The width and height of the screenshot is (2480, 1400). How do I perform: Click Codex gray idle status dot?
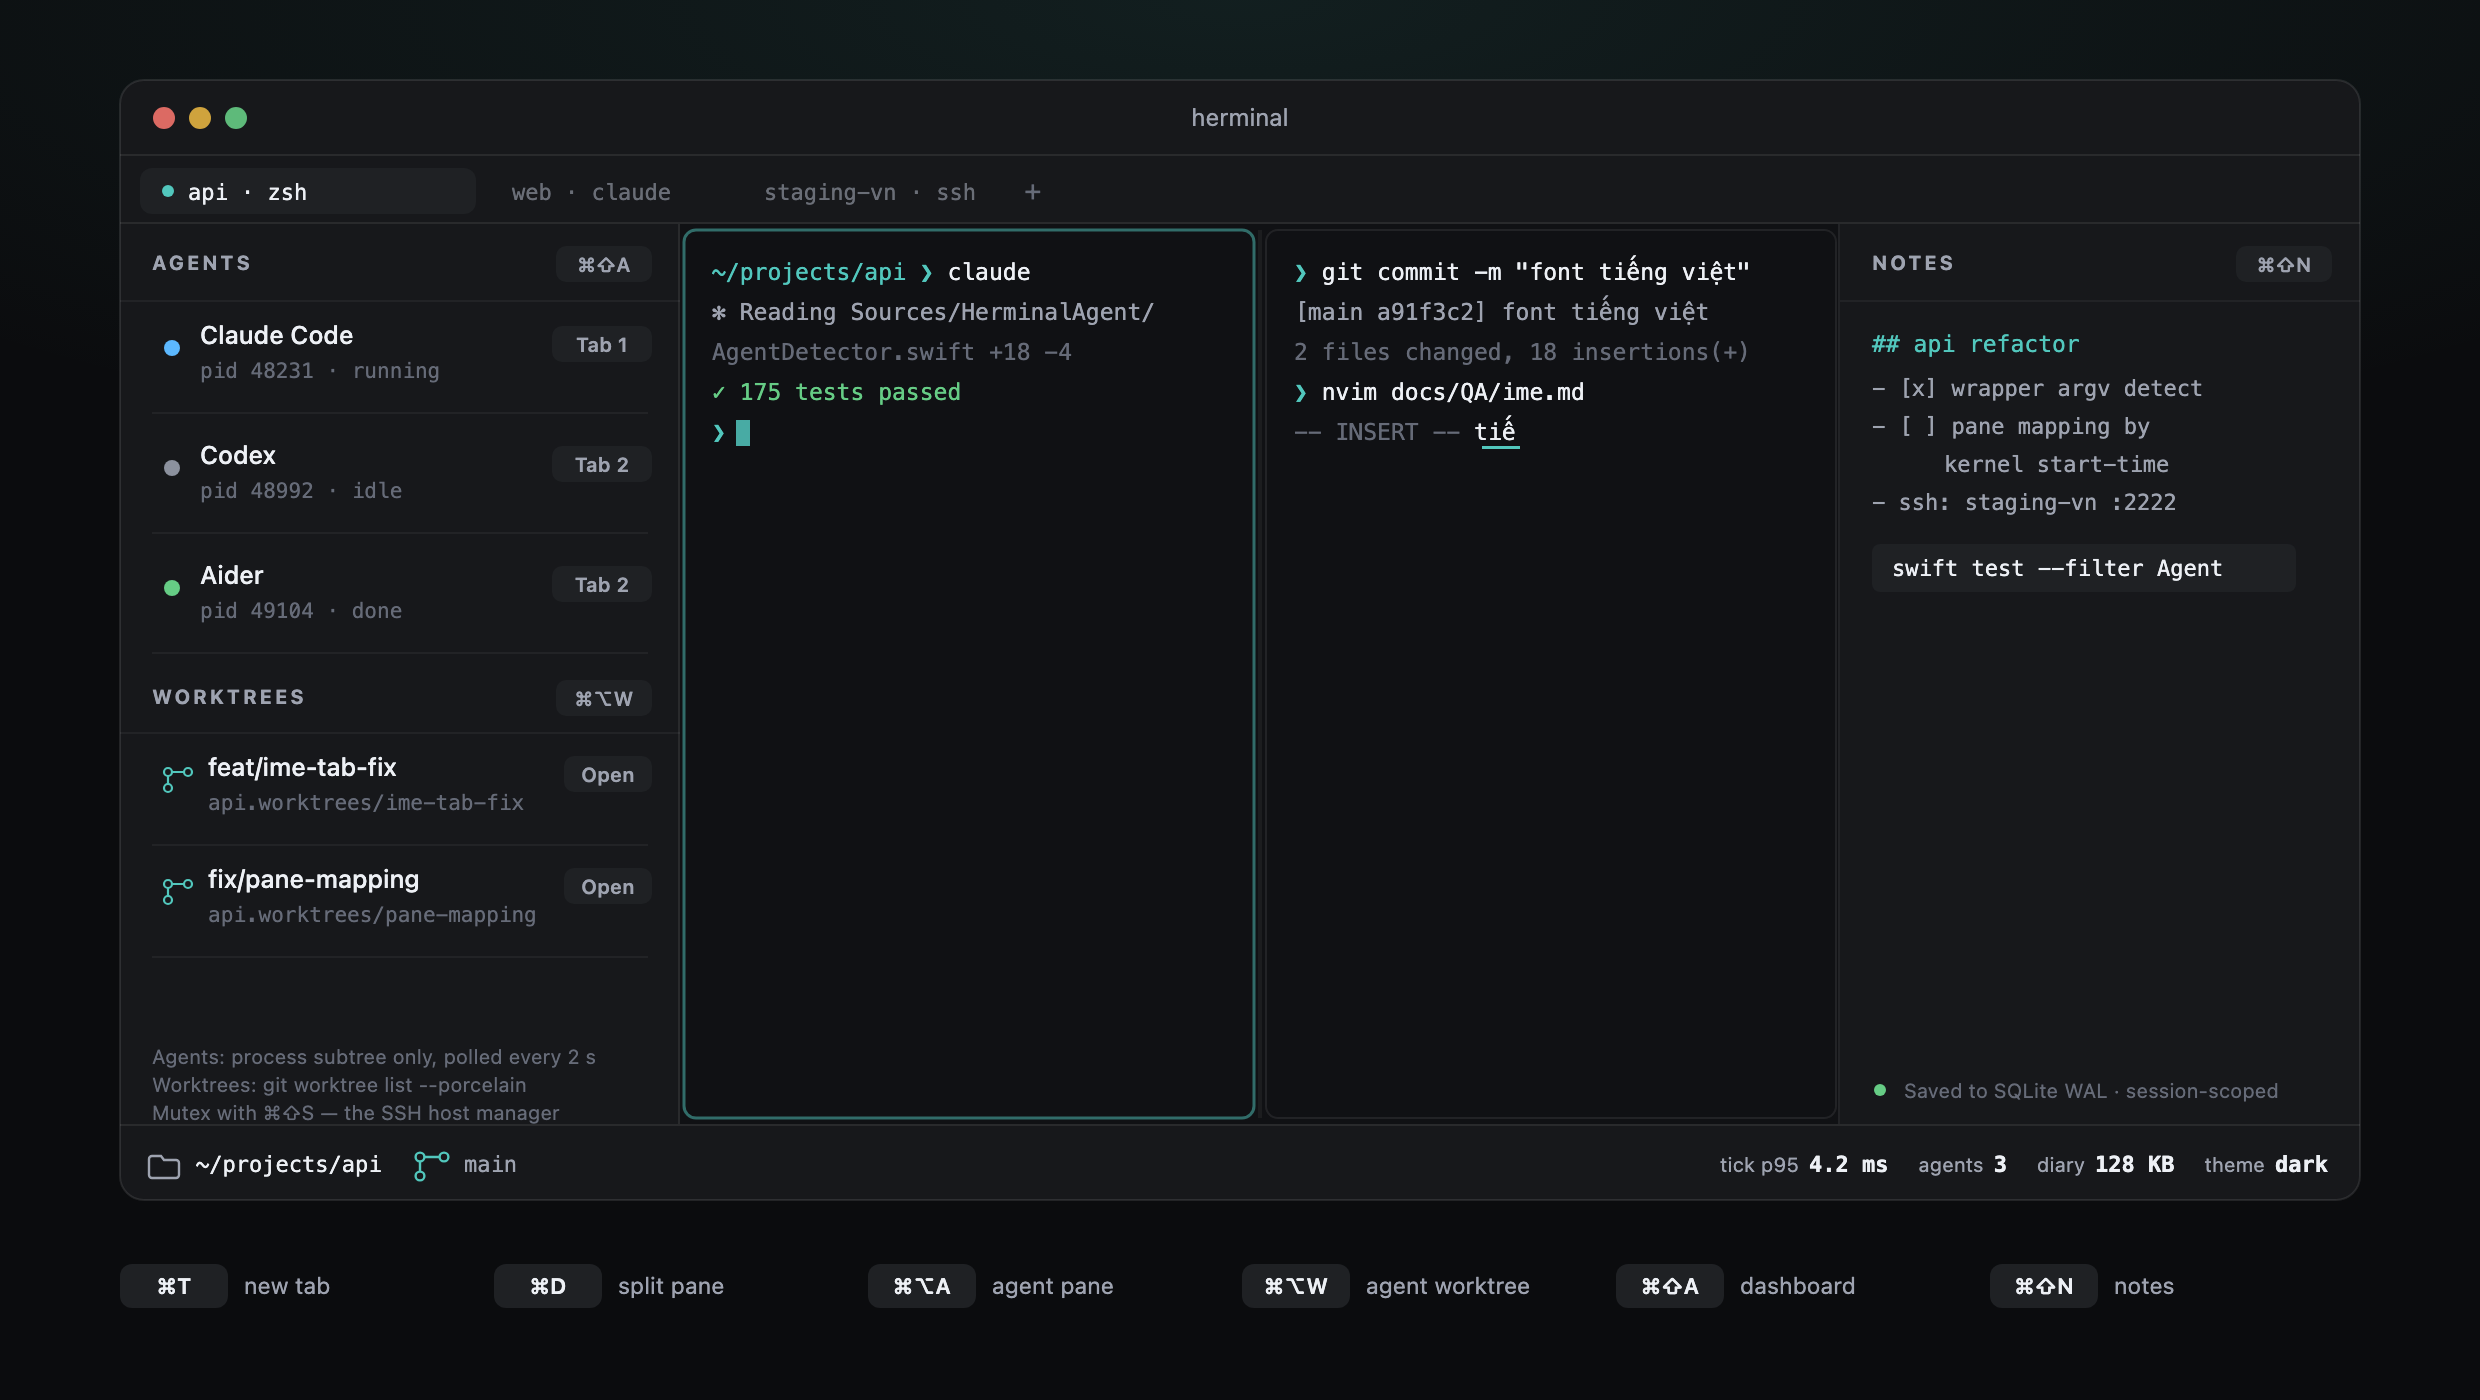[x=172, y=468]
